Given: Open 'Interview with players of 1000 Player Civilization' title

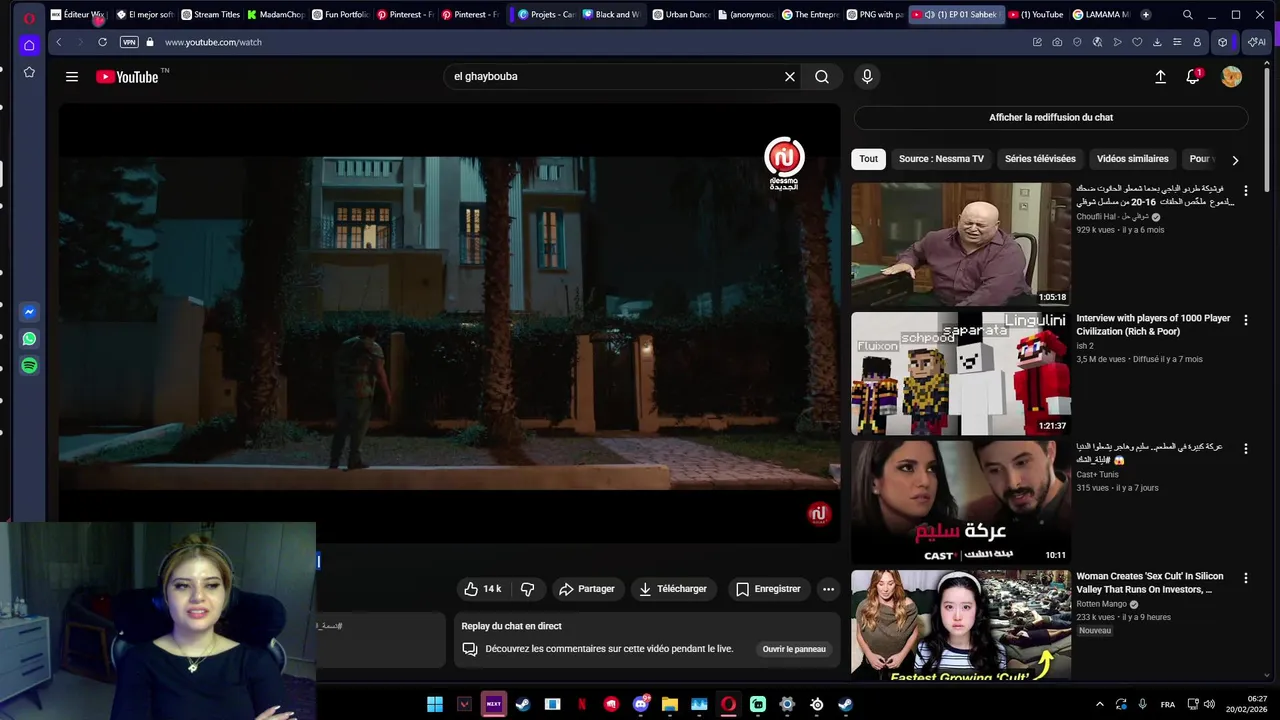Looking at the screenshot, I should pyautogui.click(x=1153, y=325).
